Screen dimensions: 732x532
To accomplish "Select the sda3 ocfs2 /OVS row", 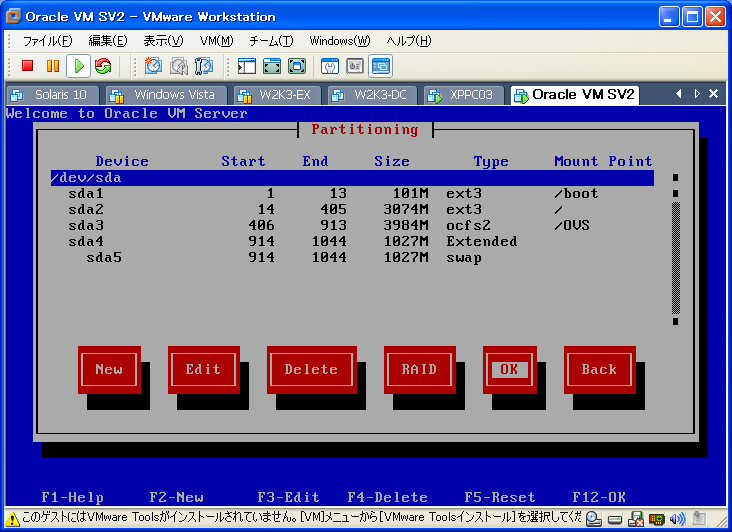I will tap(352, 225).
